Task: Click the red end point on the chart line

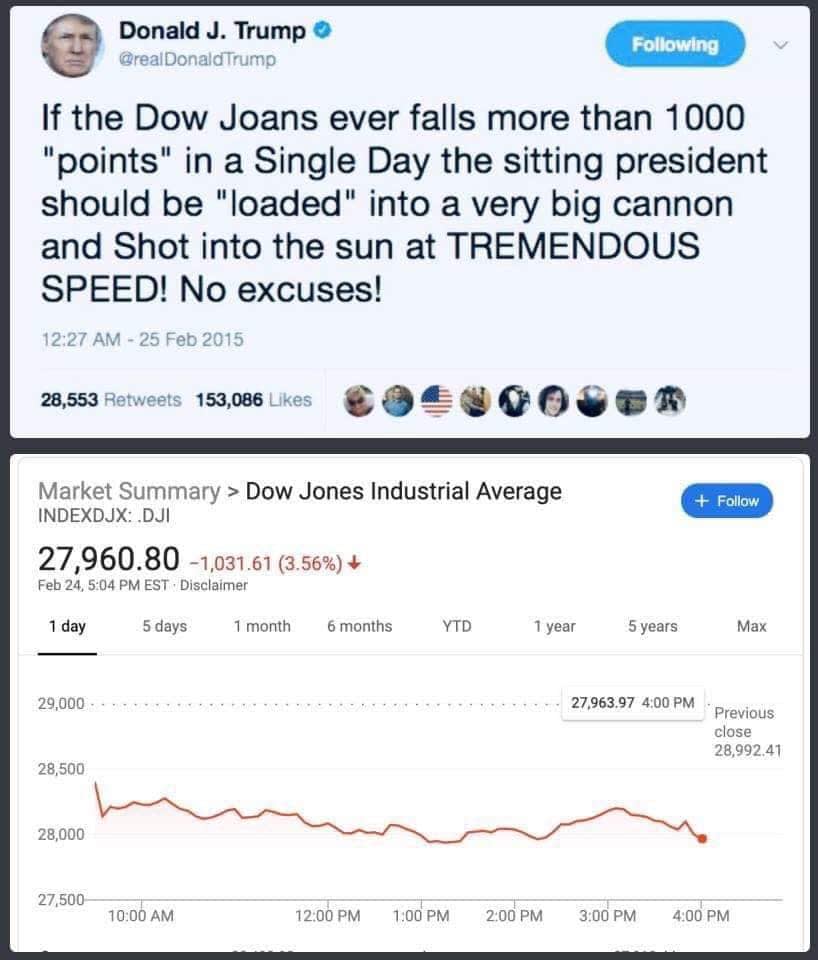Action: [x=702, y=838]
